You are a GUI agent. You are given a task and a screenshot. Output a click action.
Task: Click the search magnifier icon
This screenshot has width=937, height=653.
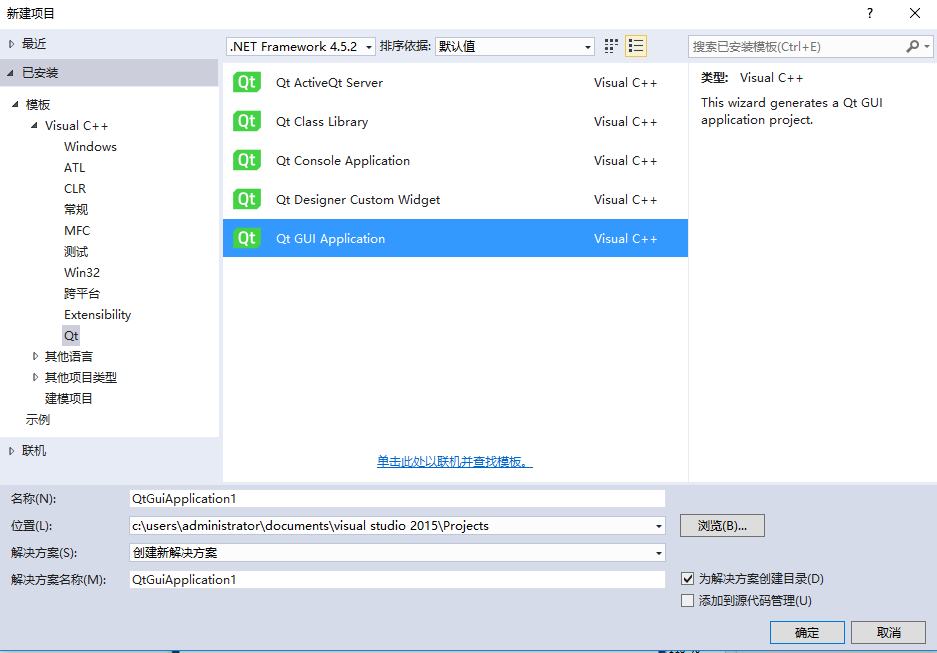pyautogui.click(x=915, y=46)
